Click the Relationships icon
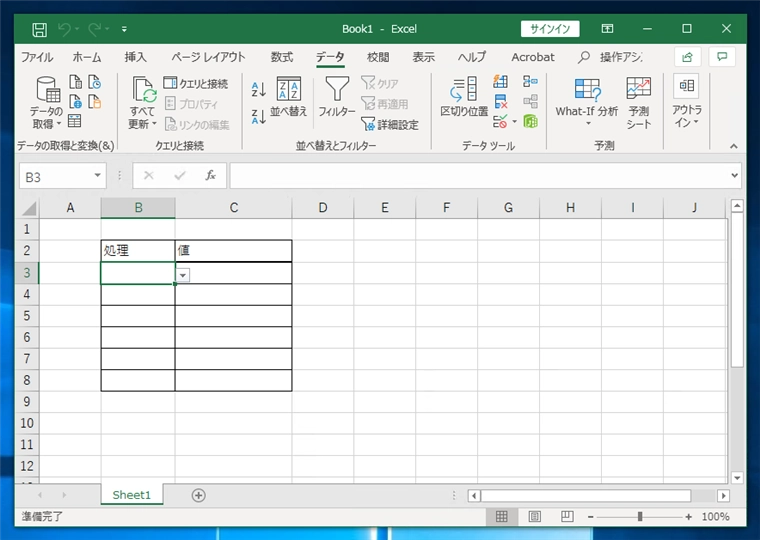 530,101
